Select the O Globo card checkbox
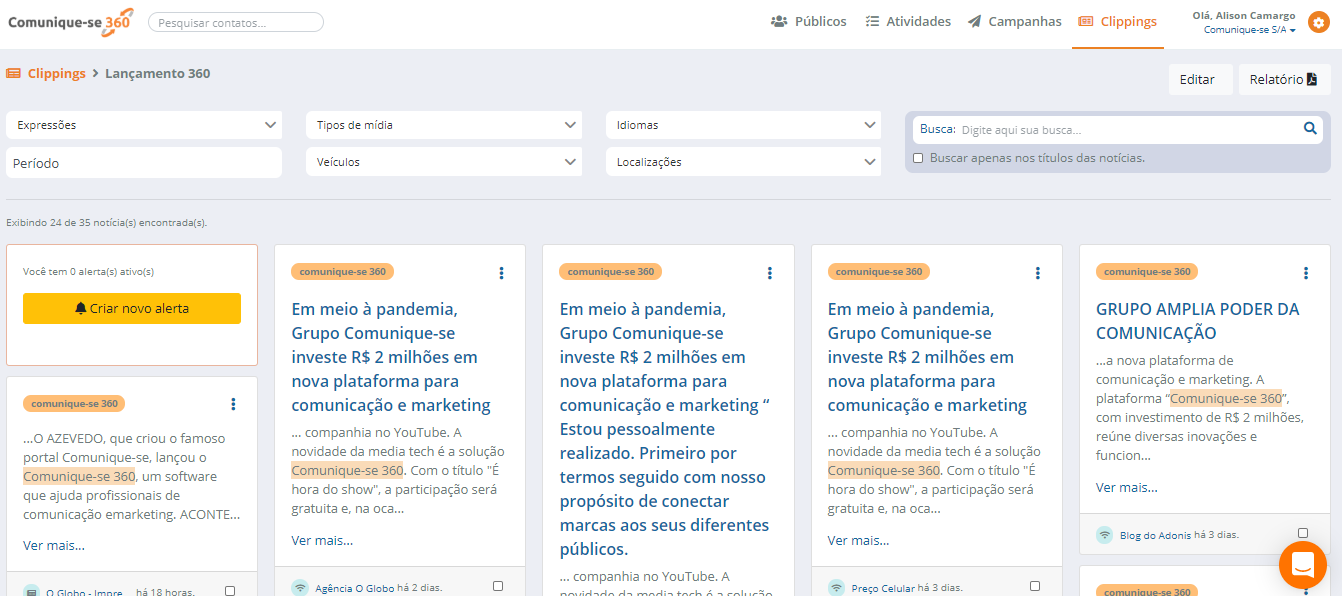 click(230, 591)
